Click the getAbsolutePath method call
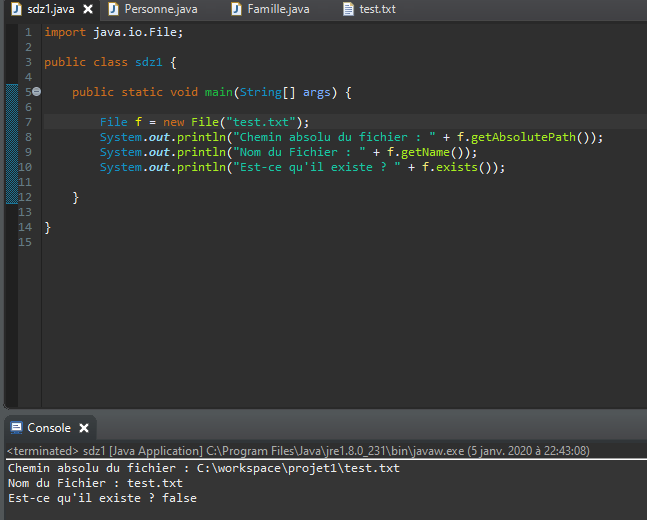 pos(523,137)
